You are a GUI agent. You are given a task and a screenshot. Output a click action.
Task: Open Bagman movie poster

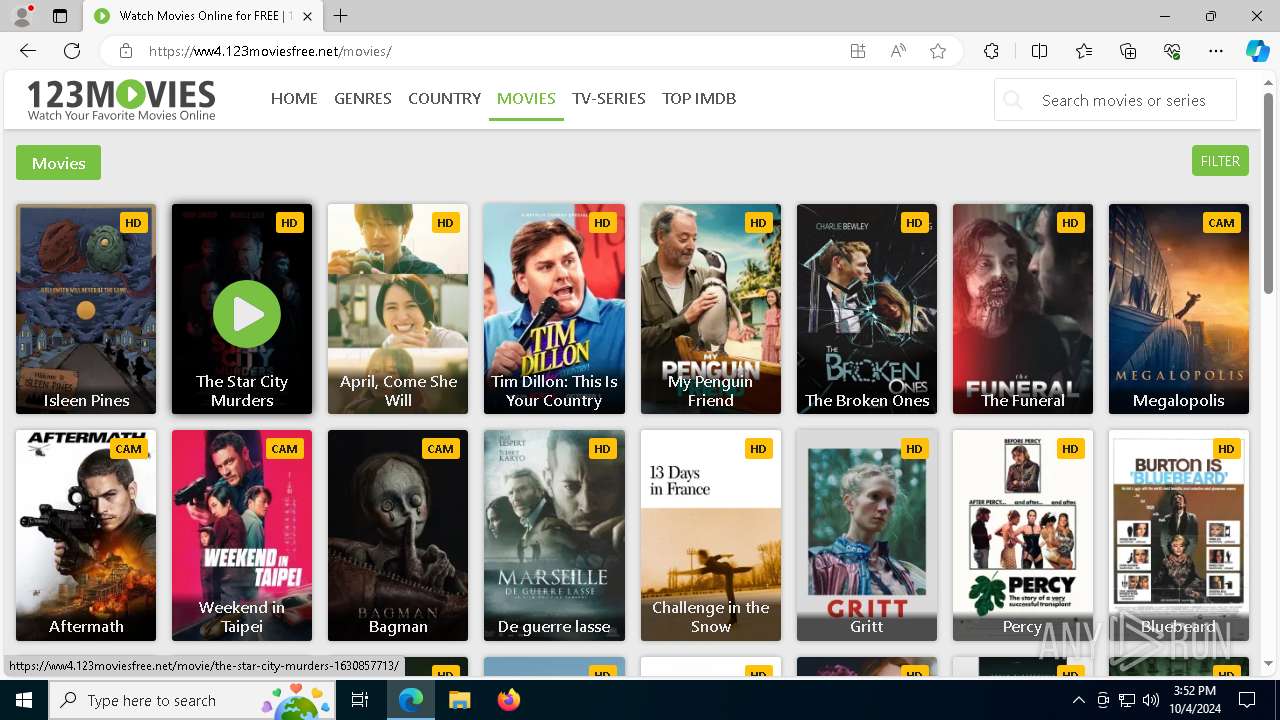click(398, 535)
